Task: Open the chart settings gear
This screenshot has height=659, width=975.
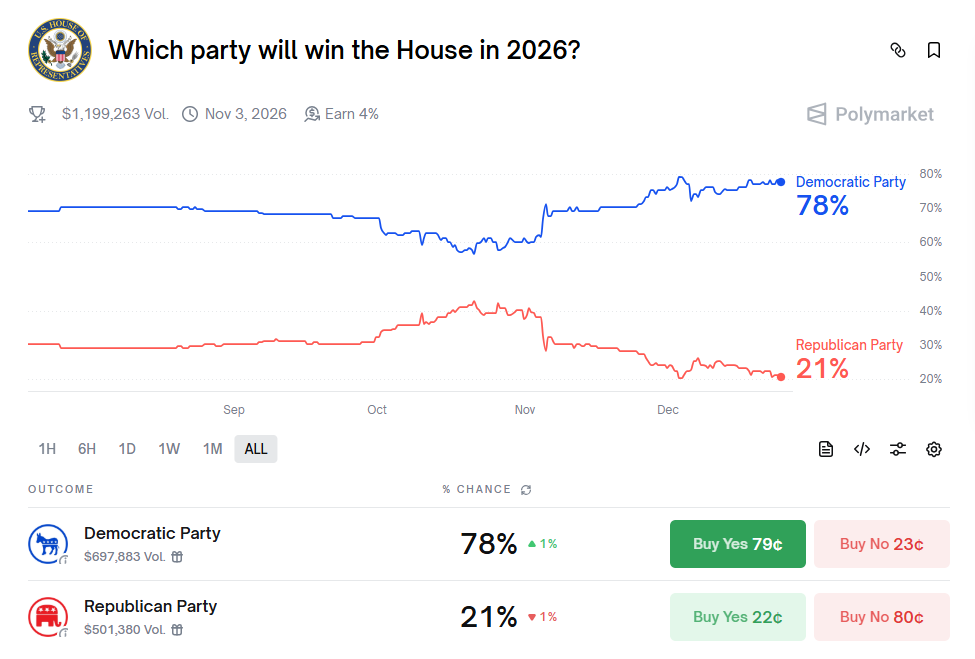Action: [933, 449]
